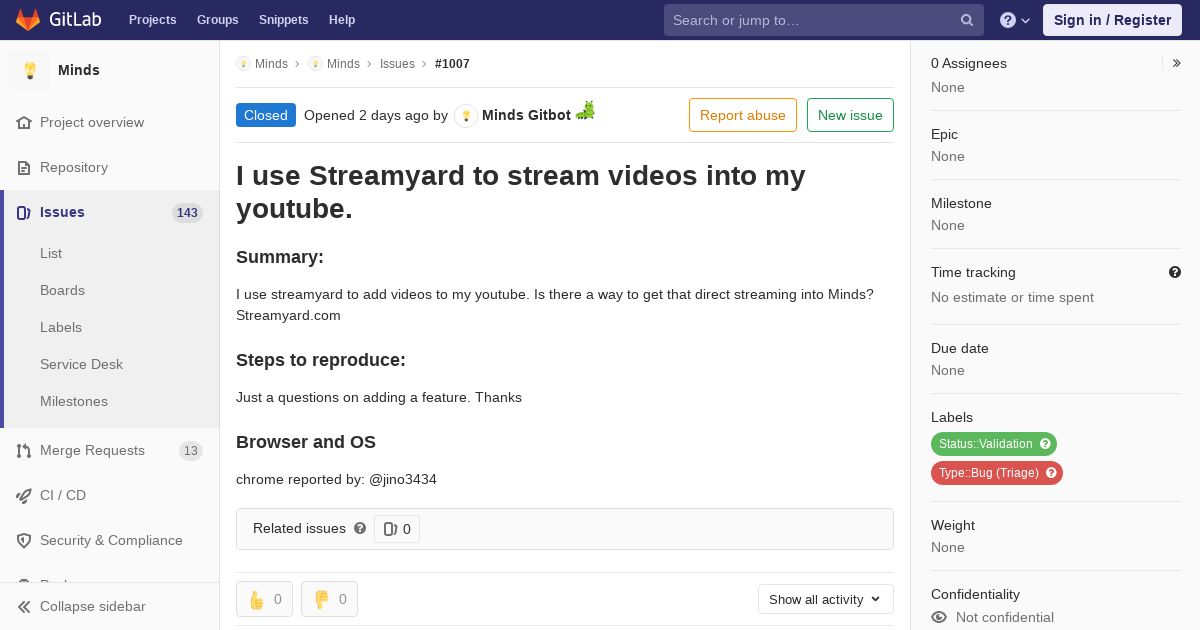Click the search magnifier icon
The image size is (1200, 630).
966,20
